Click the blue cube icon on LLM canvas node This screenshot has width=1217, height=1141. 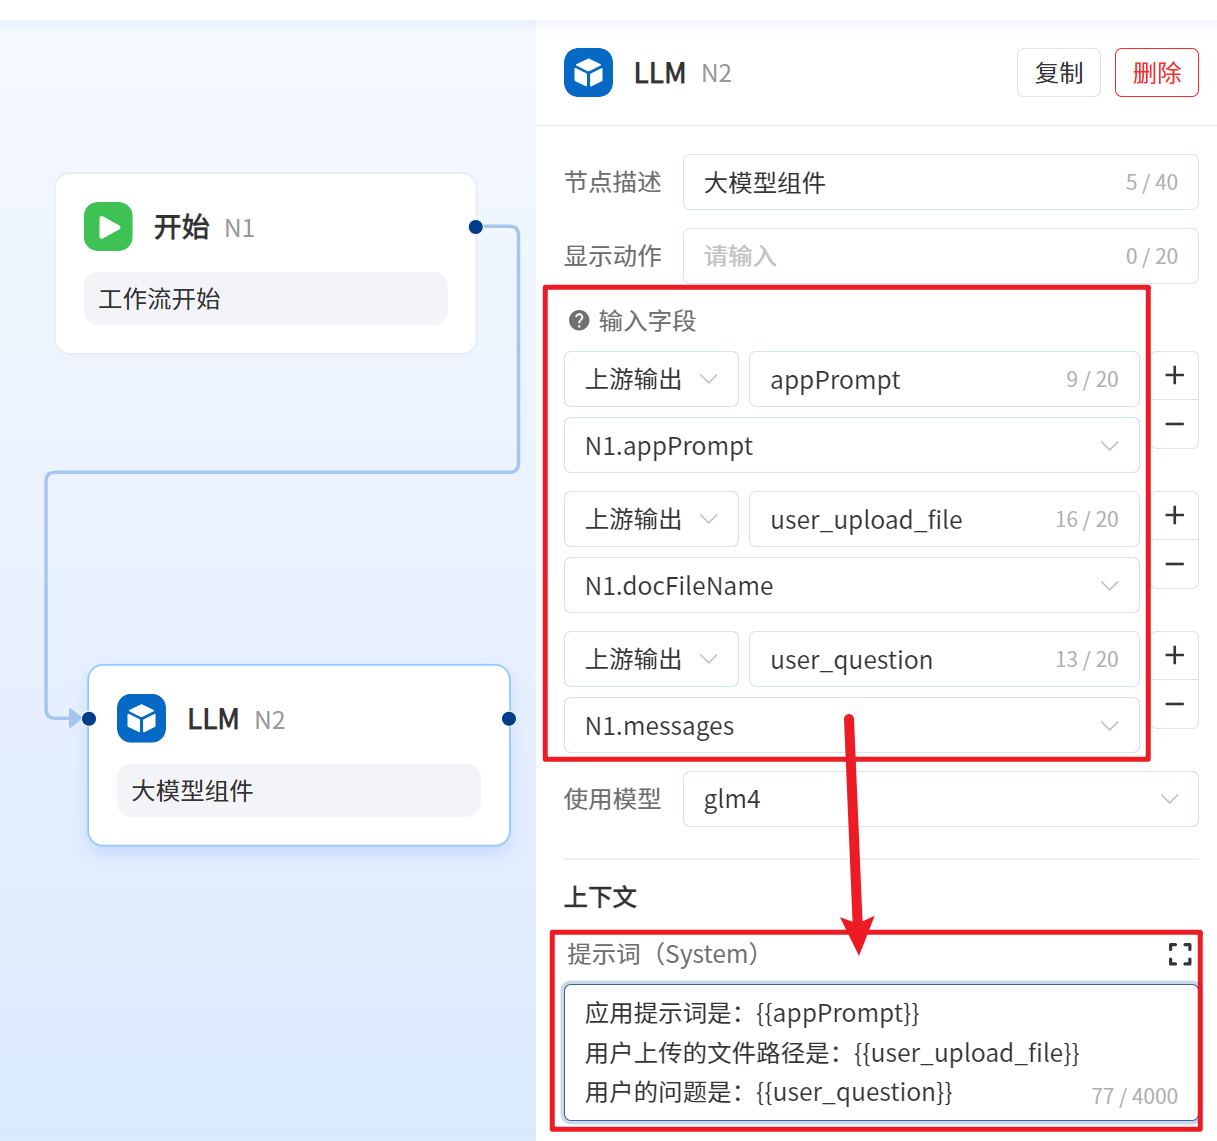click(x=141, y=719)
